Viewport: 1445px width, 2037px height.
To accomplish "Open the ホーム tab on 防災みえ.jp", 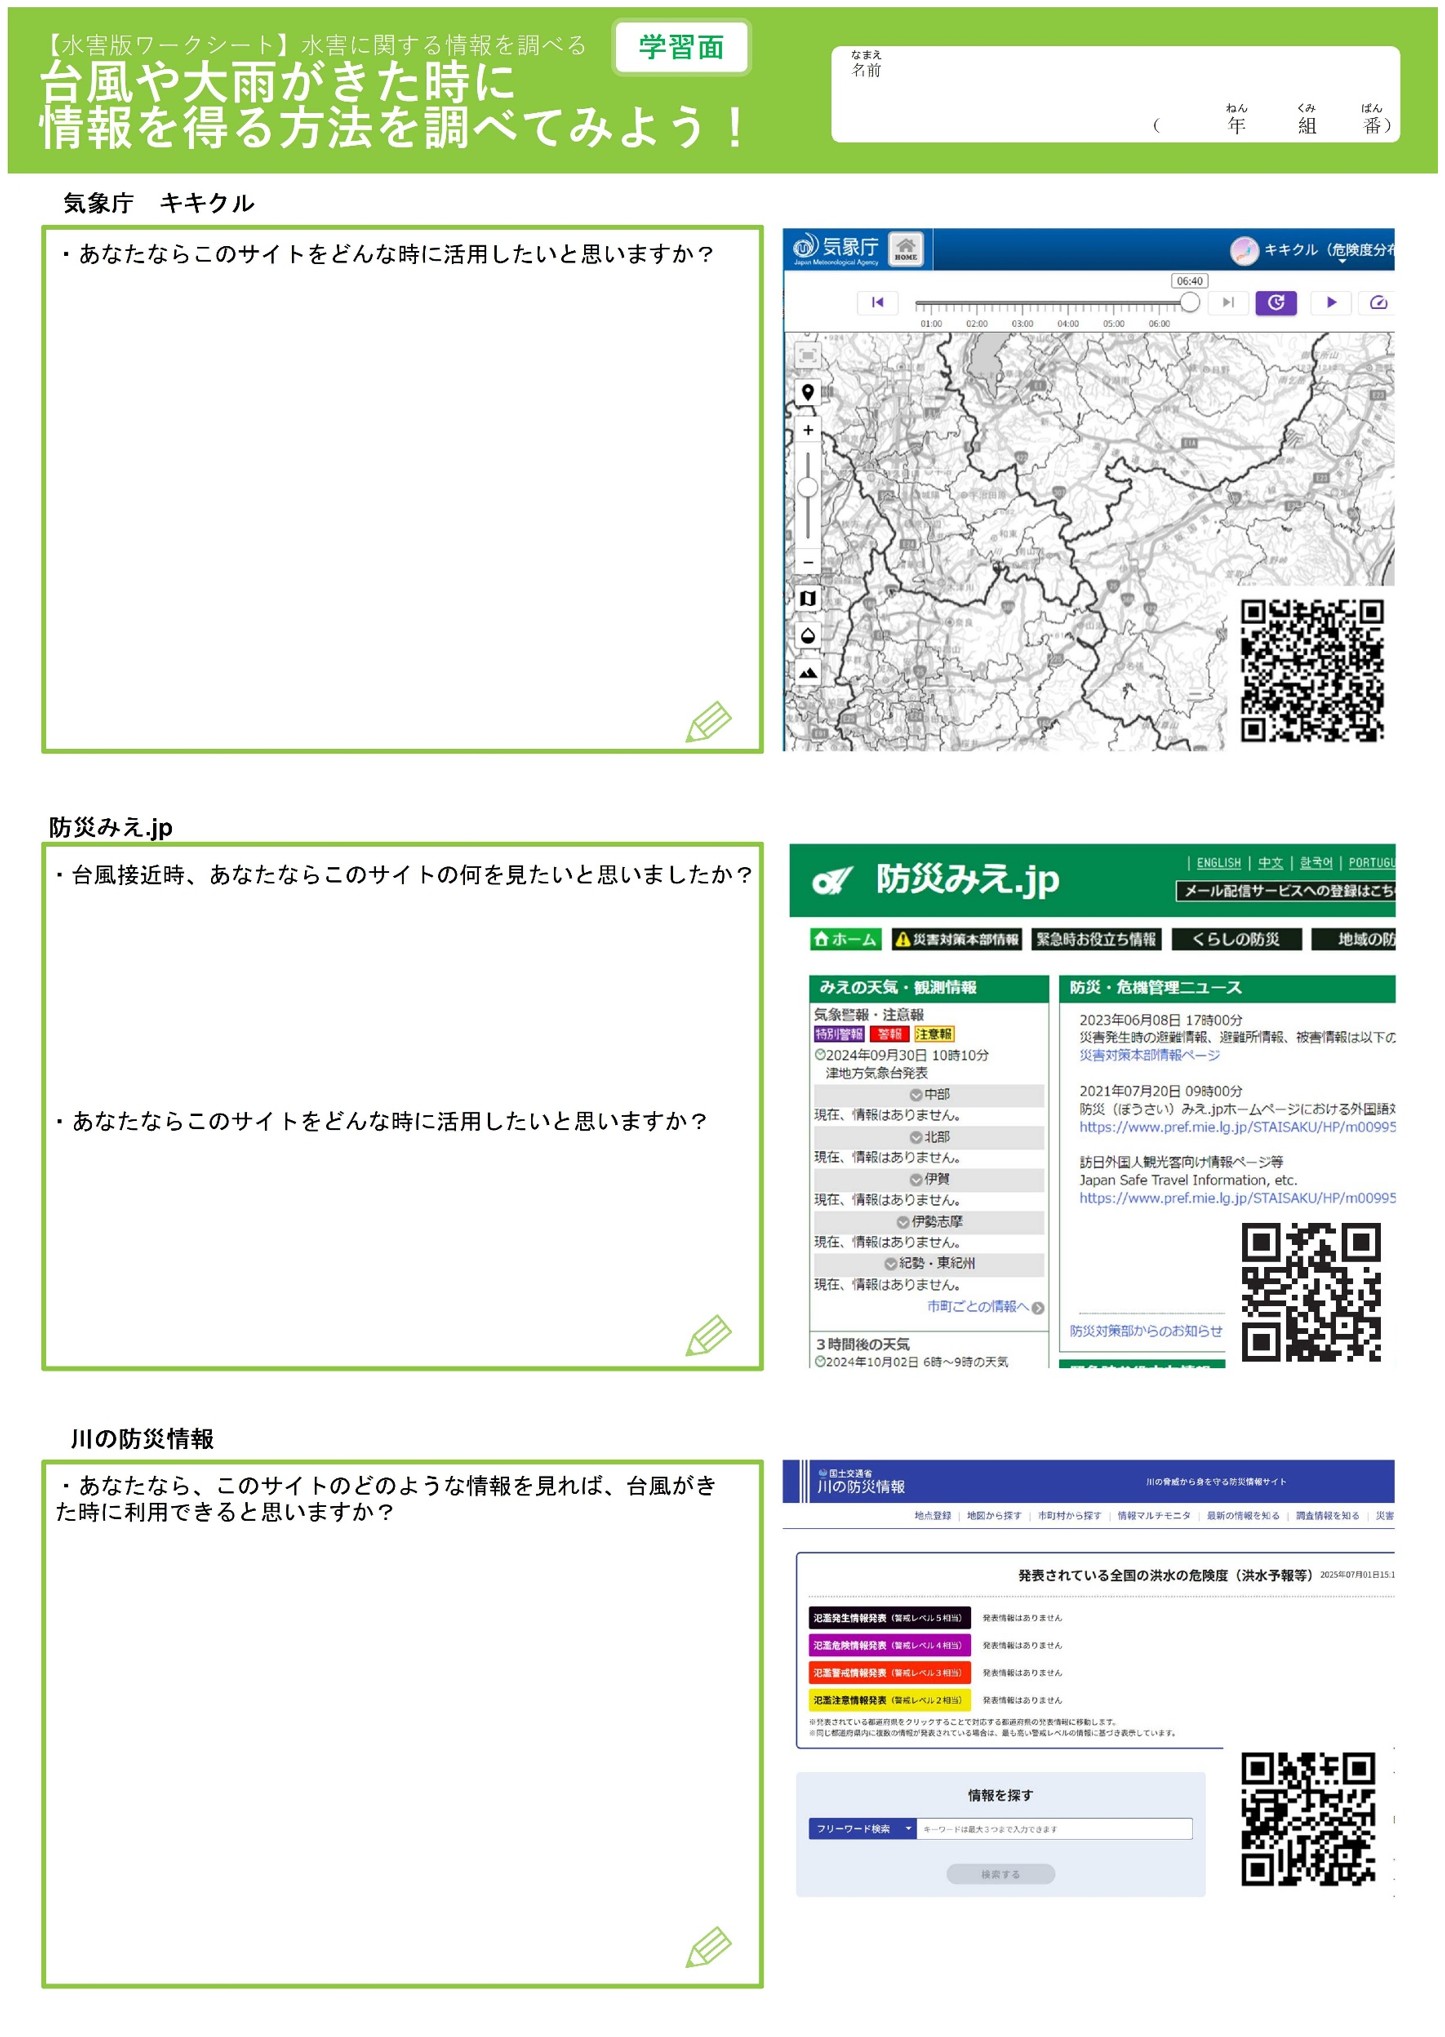I will [845, 939].
